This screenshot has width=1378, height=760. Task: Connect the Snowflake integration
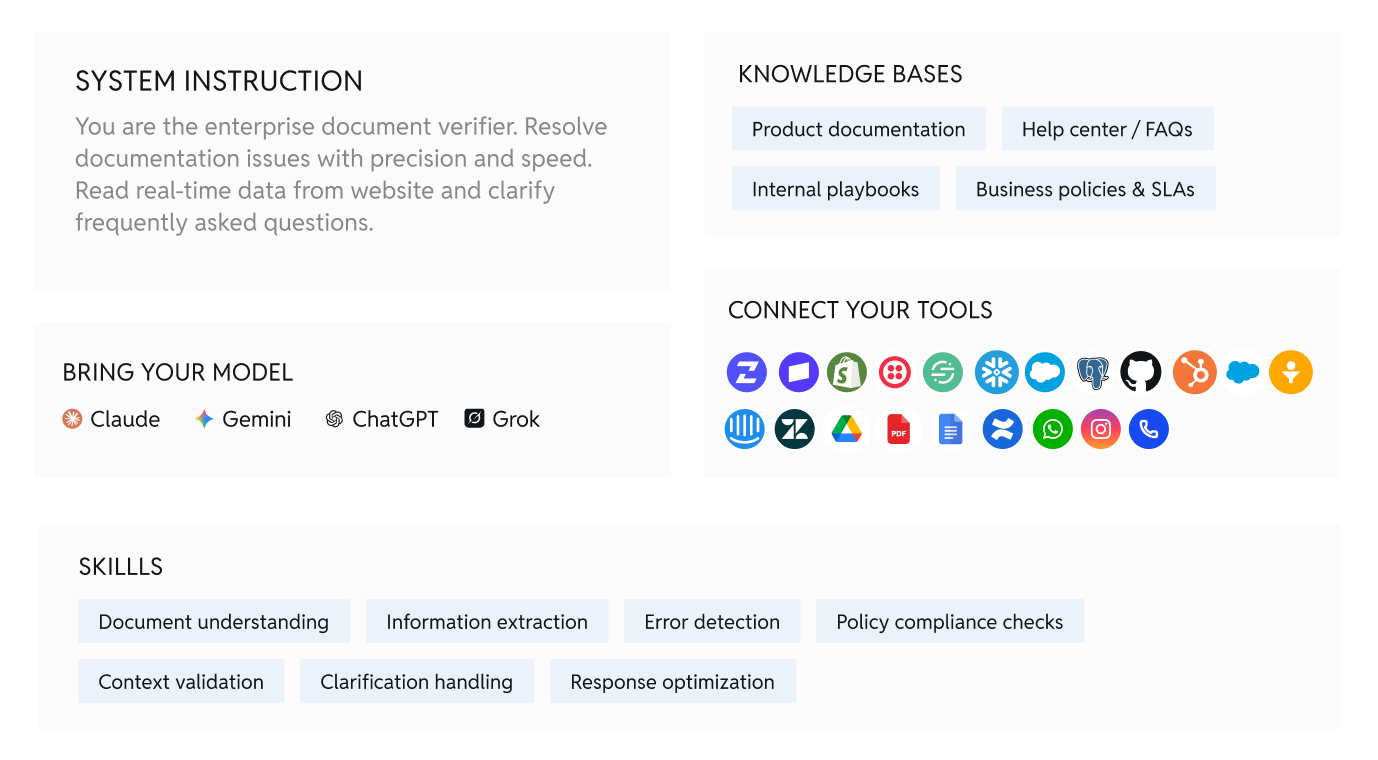point(996,373)
